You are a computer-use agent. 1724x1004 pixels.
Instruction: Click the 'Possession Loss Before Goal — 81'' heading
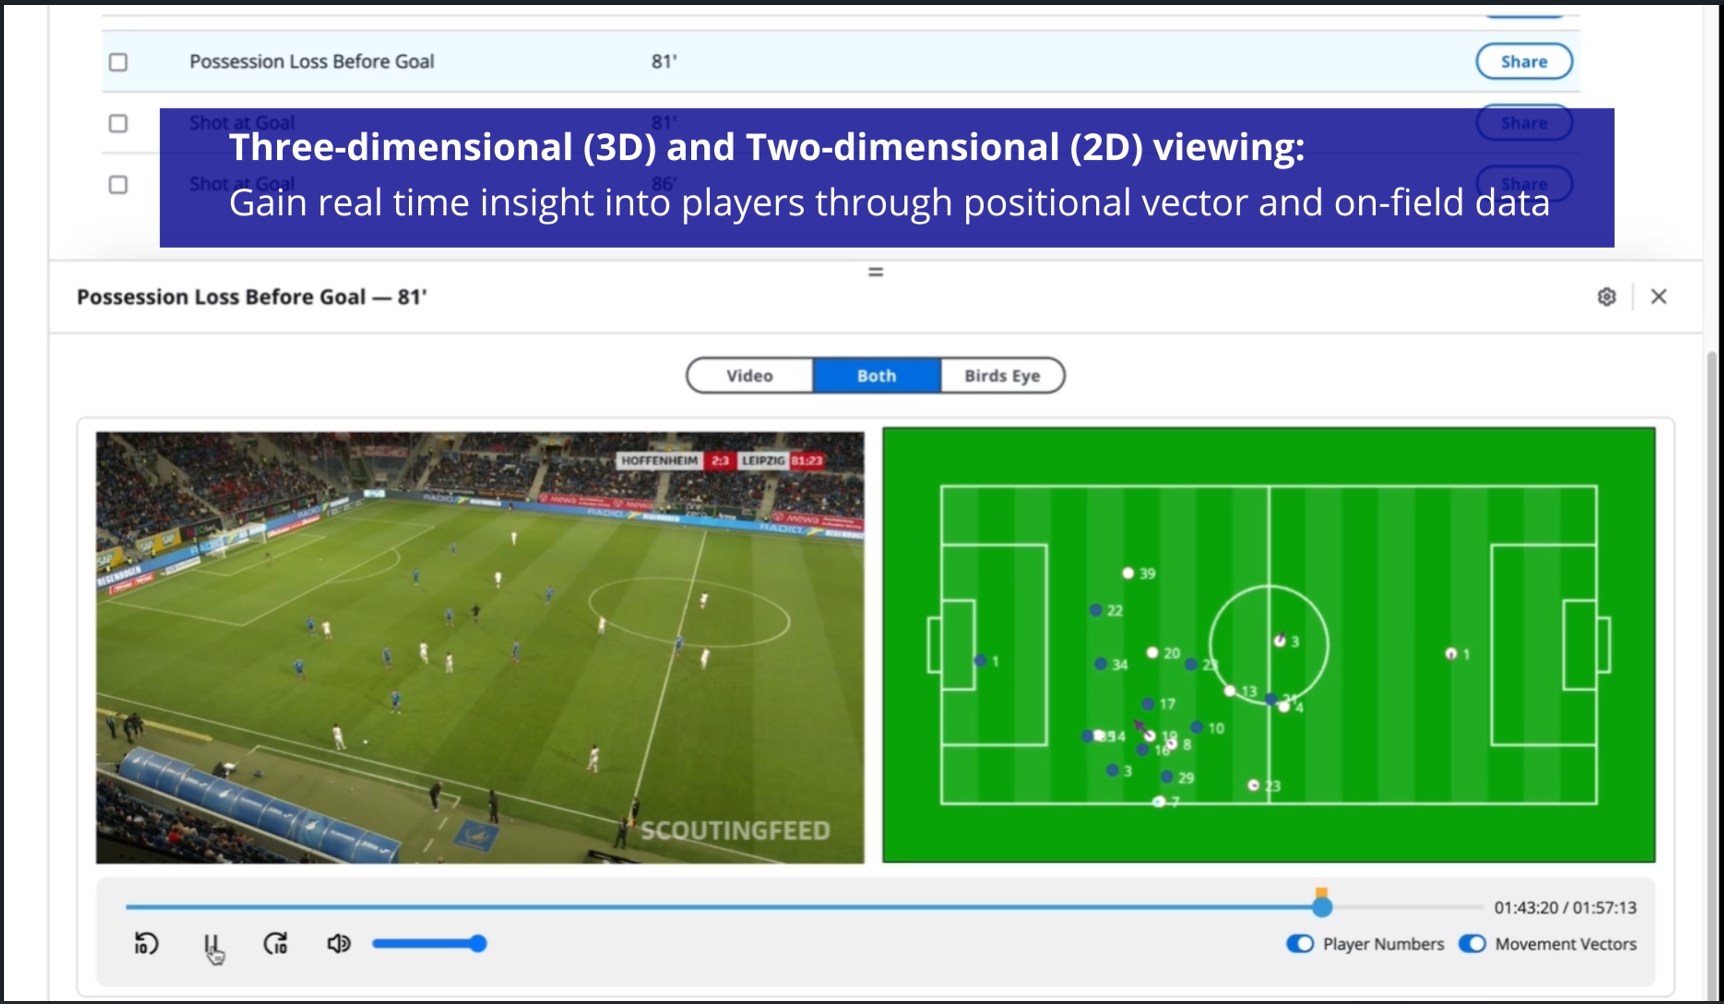(x=252, y=297)
